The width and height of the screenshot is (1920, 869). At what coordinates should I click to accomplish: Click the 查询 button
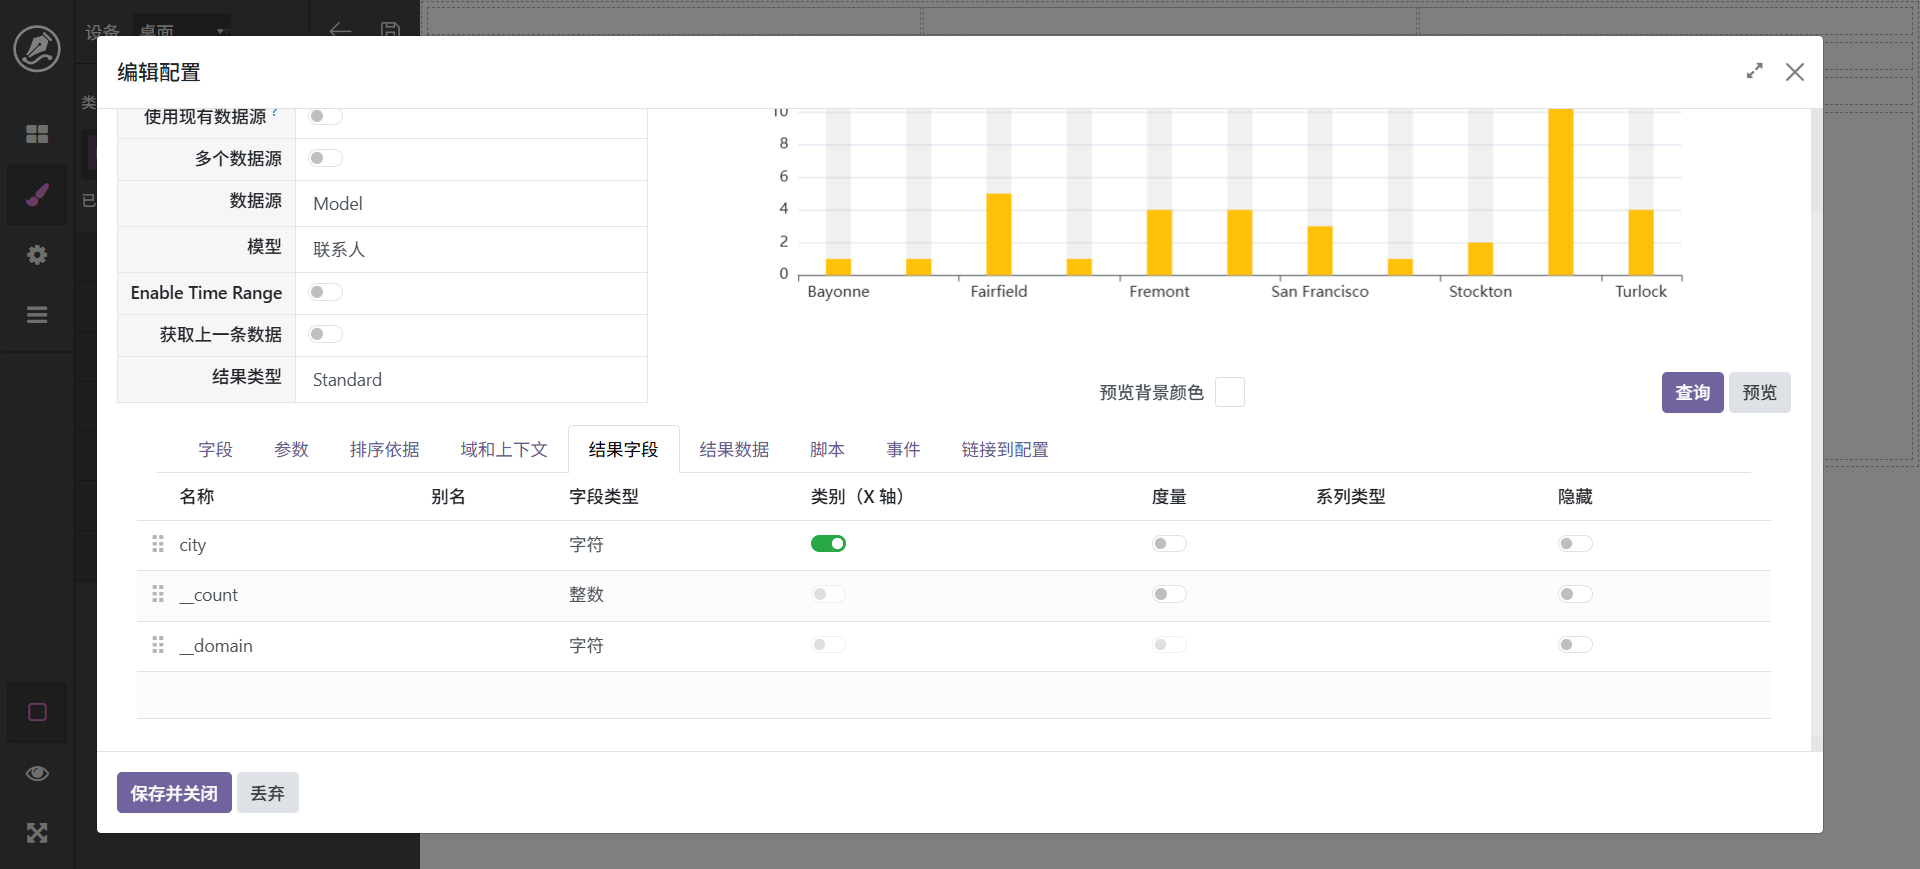(1692, 393)
